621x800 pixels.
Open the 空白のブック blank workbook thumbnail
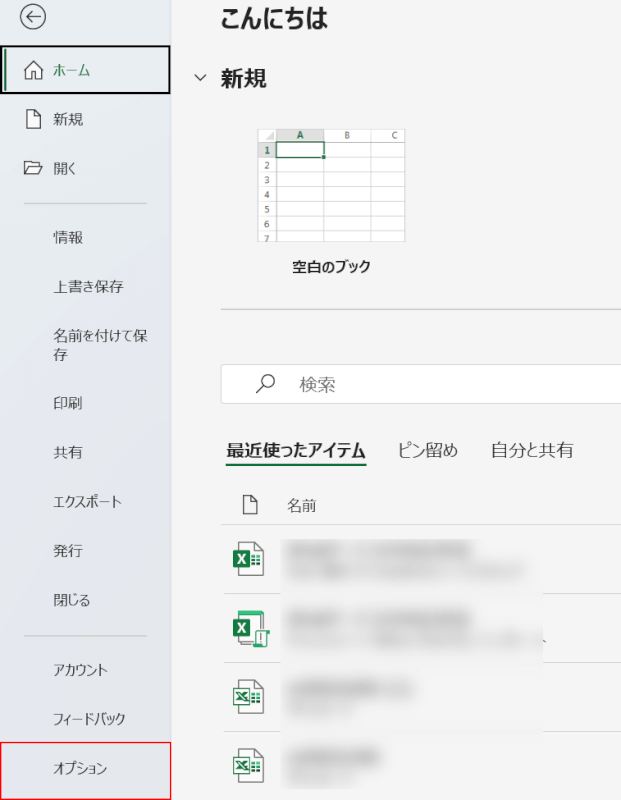(x=331, y=185)
